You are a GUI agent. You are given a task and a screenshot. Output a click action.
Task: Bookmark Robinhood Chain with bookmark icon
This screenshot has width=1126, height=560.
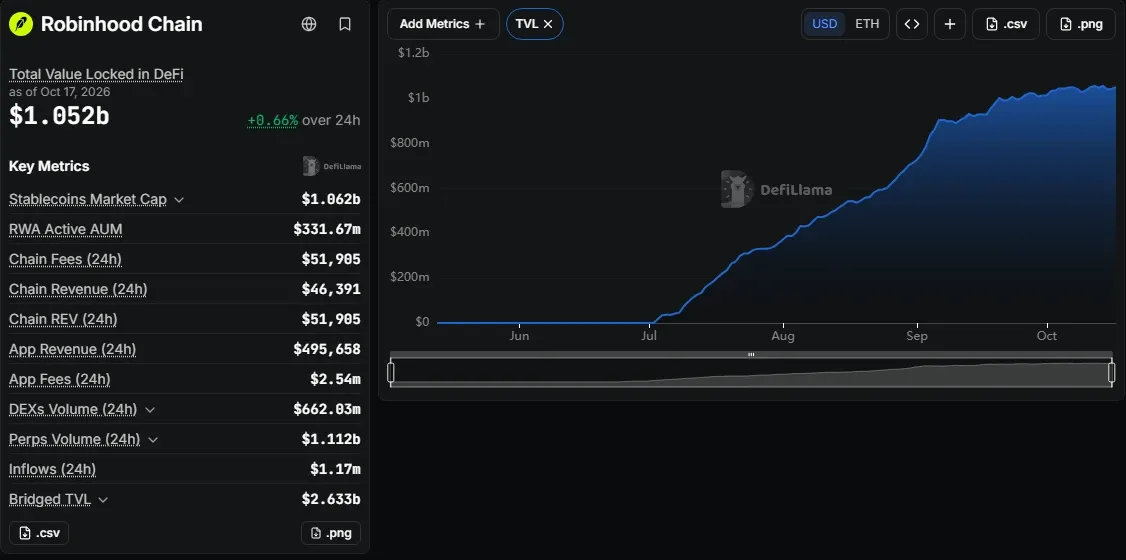click(x=345, y=24)
